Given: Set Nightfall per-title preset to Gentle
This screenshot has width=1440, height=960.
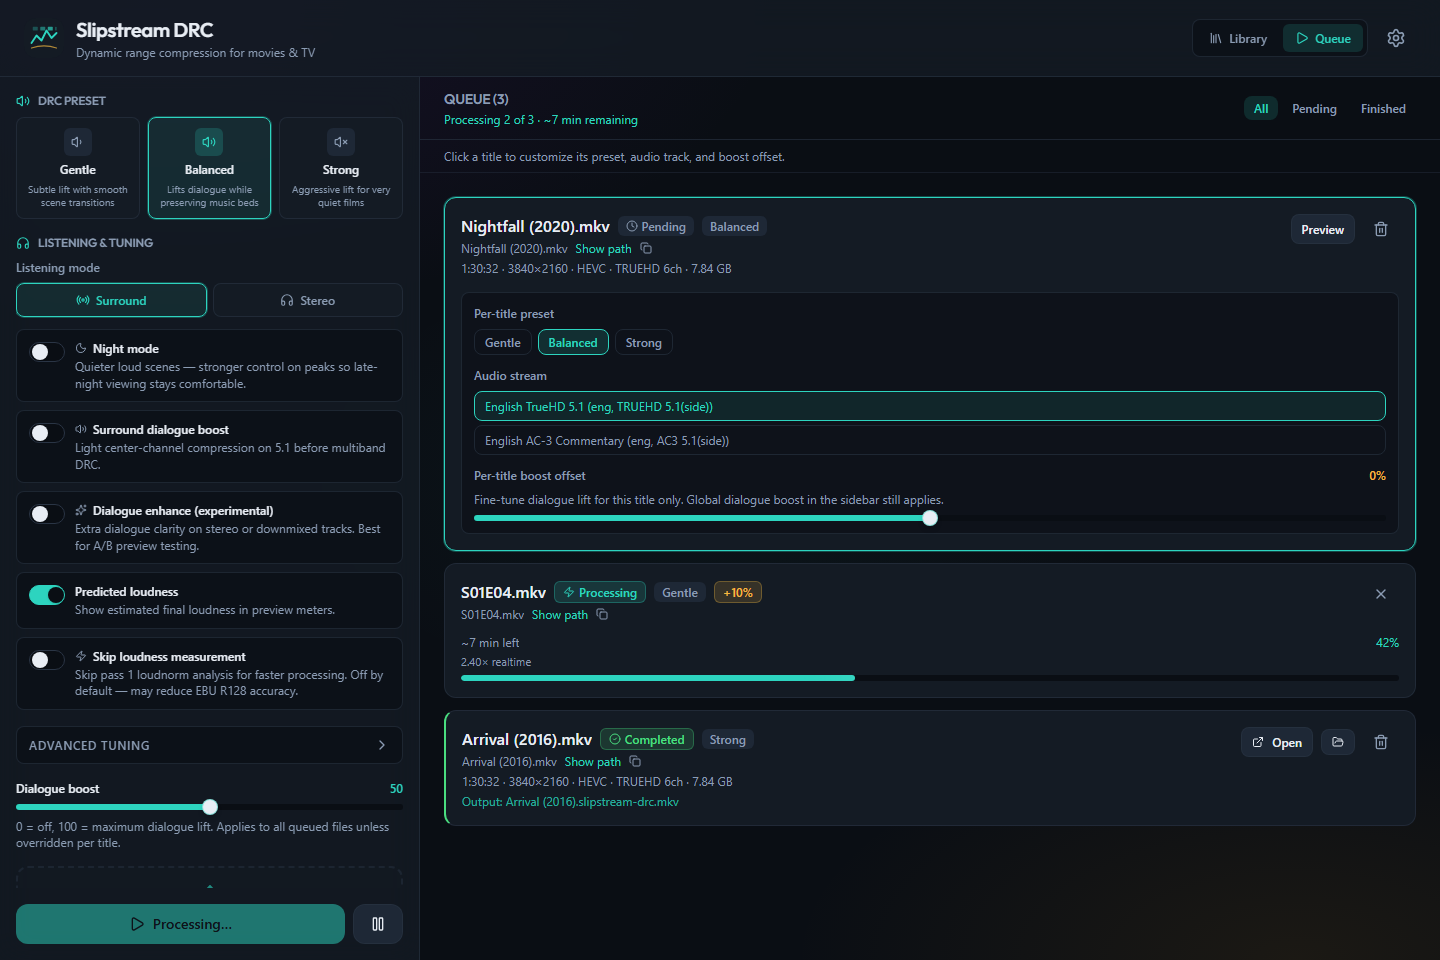Looking at the screenshot, I should [503, 343].
